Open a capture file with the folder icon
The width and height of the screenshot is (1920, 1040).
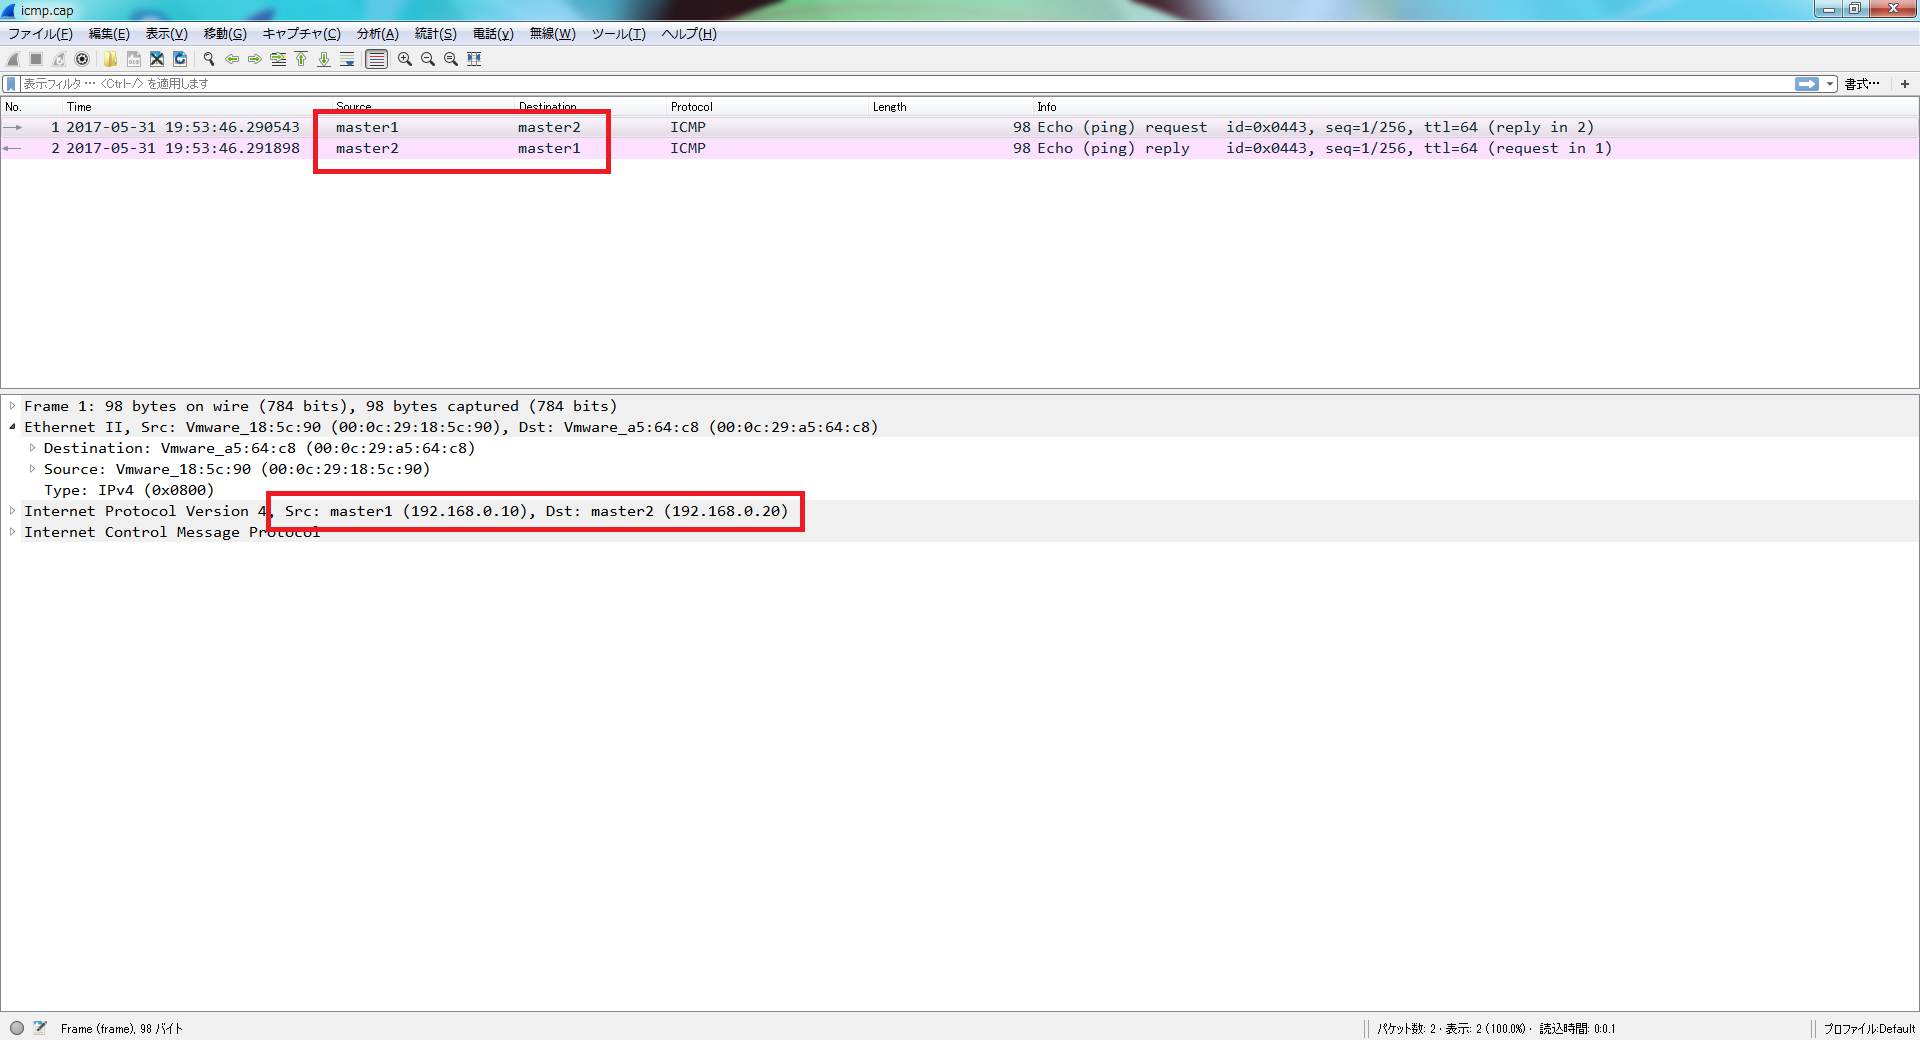[x=110, y=59]
